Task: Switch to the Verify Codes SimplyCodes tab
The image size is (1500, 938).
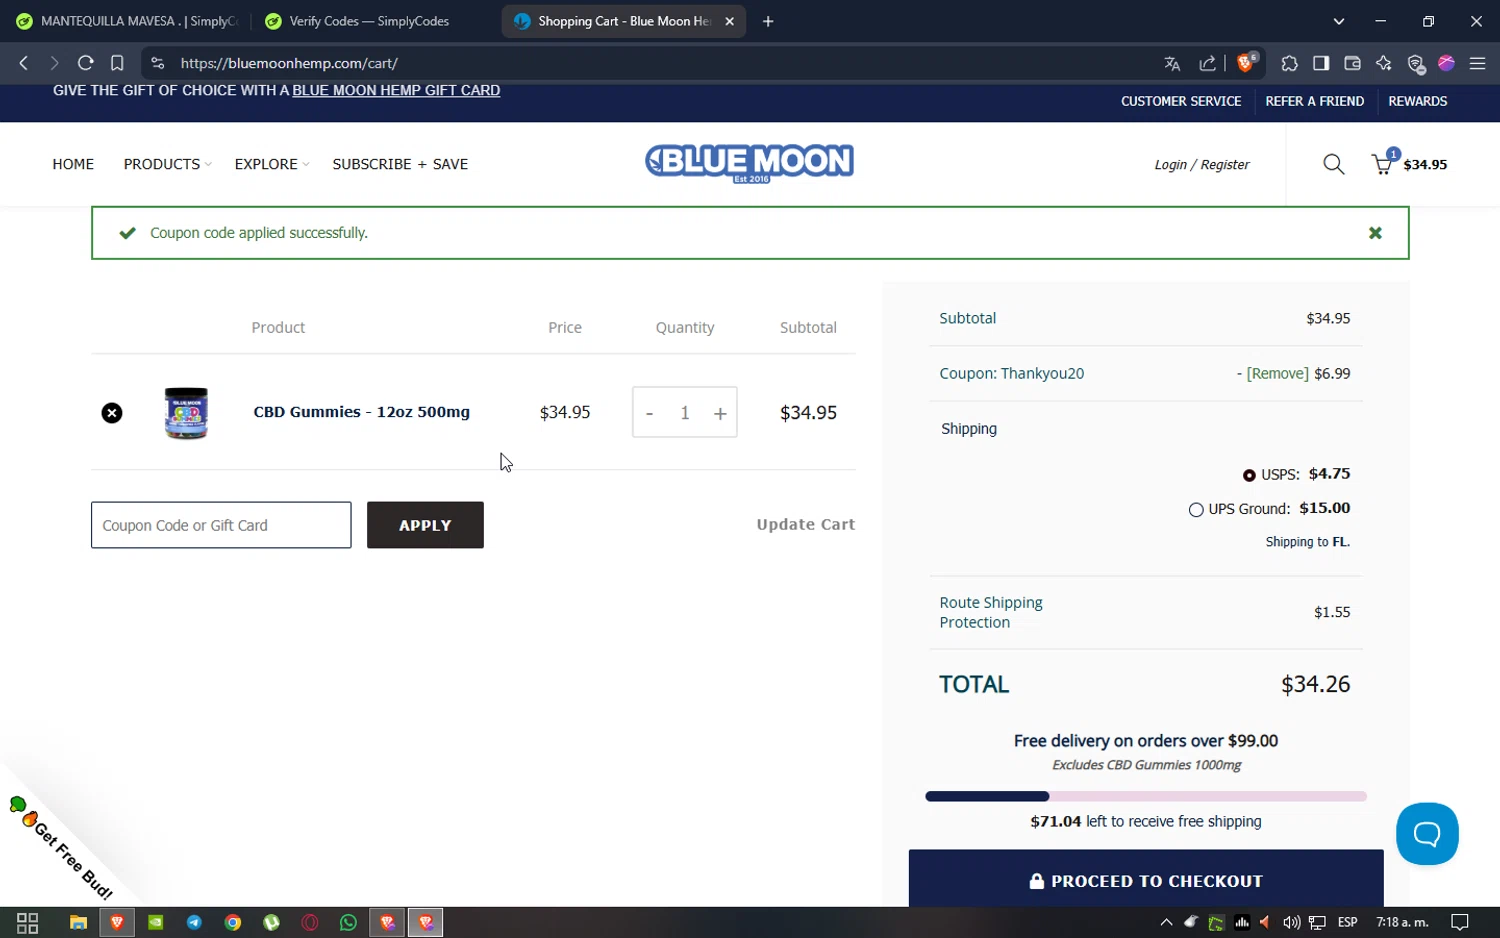Action: [370, 21]
